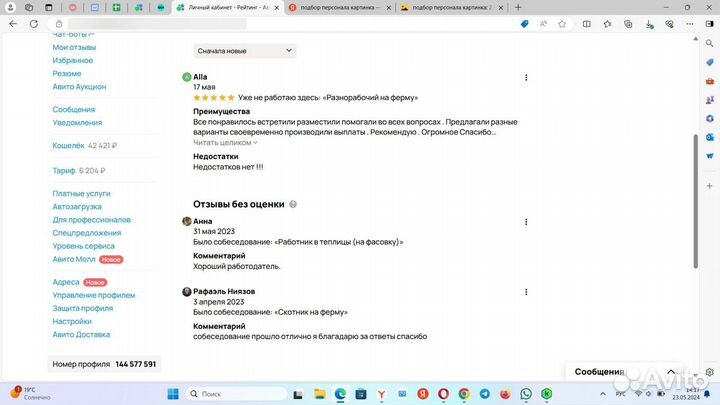Open Opera browser from the taskbar
720x405 pixels.
[443, 394]
